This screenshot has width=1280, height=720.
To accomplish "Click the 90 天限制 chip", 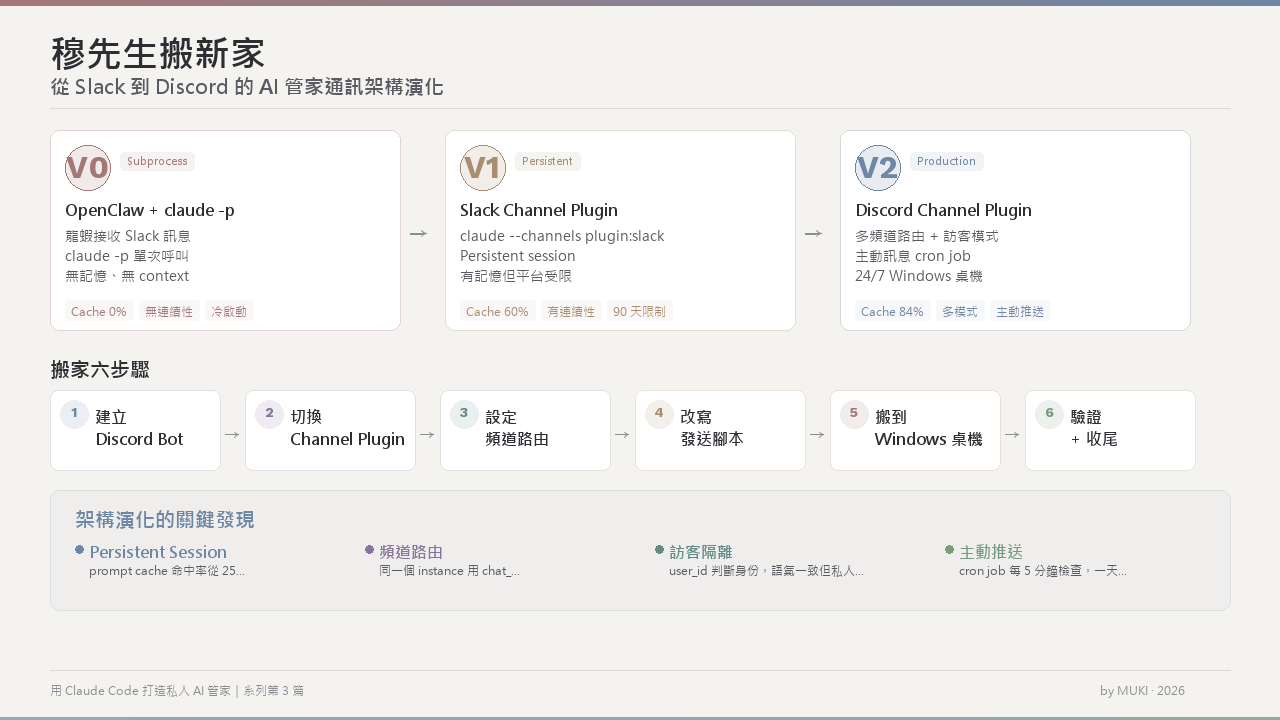I will tap(639, 311).
